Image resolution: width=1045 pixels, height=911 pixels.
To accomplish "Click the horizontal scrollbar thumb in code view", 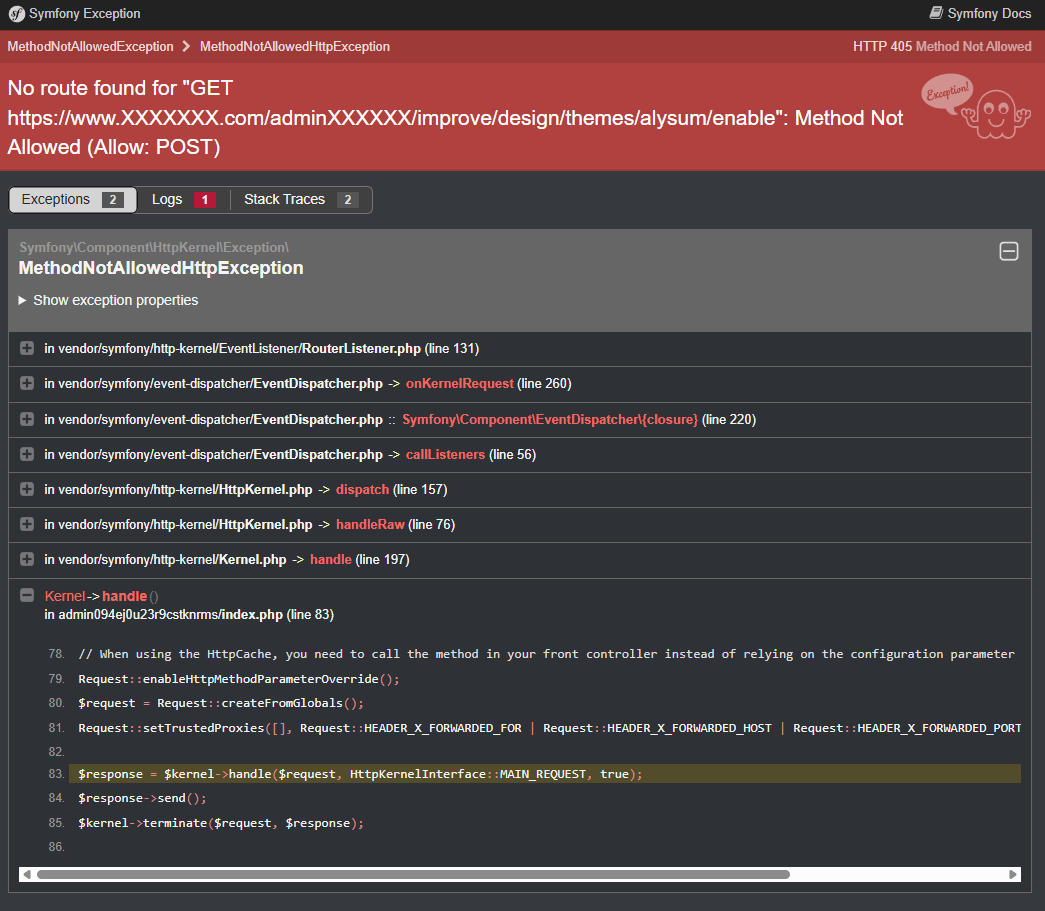I will point(413,874).
